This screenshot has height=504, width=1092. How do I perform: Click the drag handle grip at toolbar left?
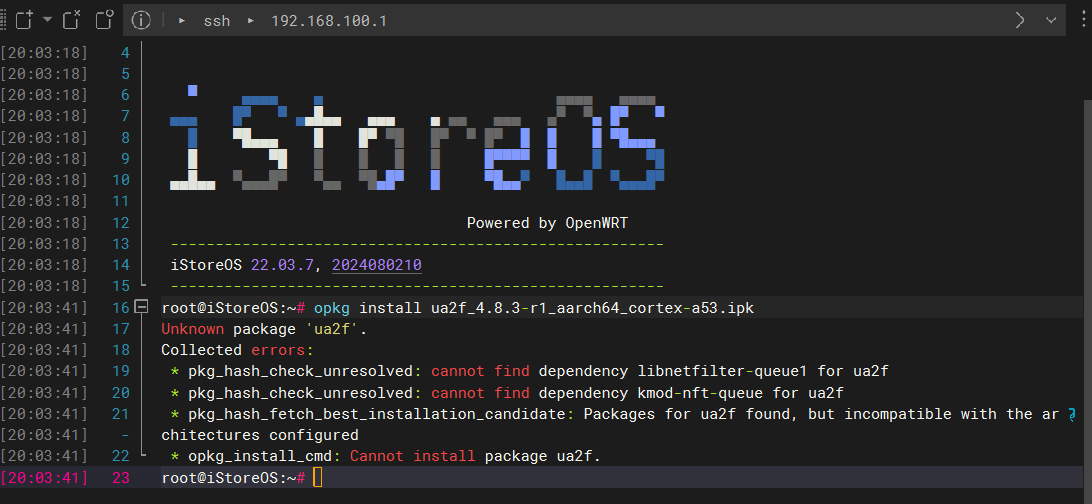tap(4, 19)
